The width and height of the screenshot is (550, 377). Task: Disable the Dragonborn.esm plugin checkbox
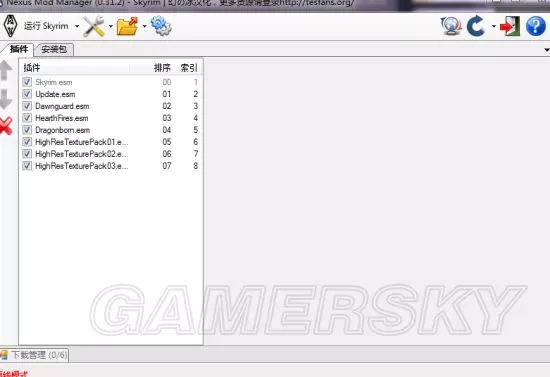[27, 130]
